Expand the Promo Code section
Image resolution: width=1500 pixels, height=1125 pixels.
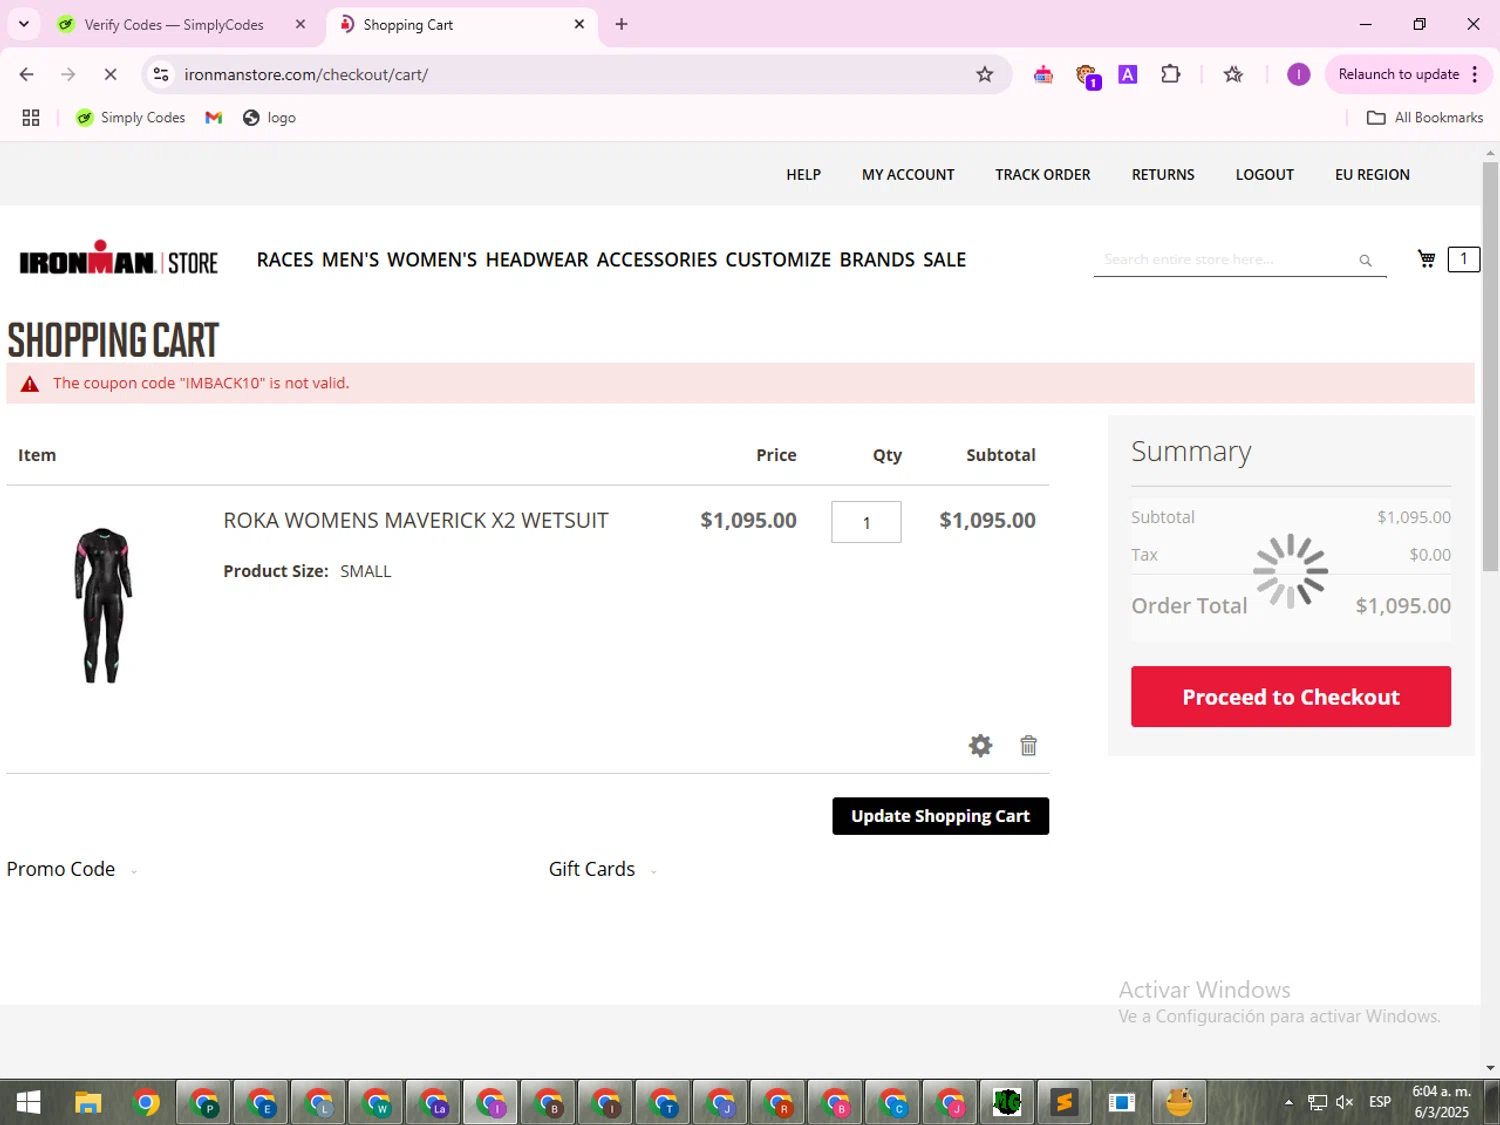[x=71, y=869]
